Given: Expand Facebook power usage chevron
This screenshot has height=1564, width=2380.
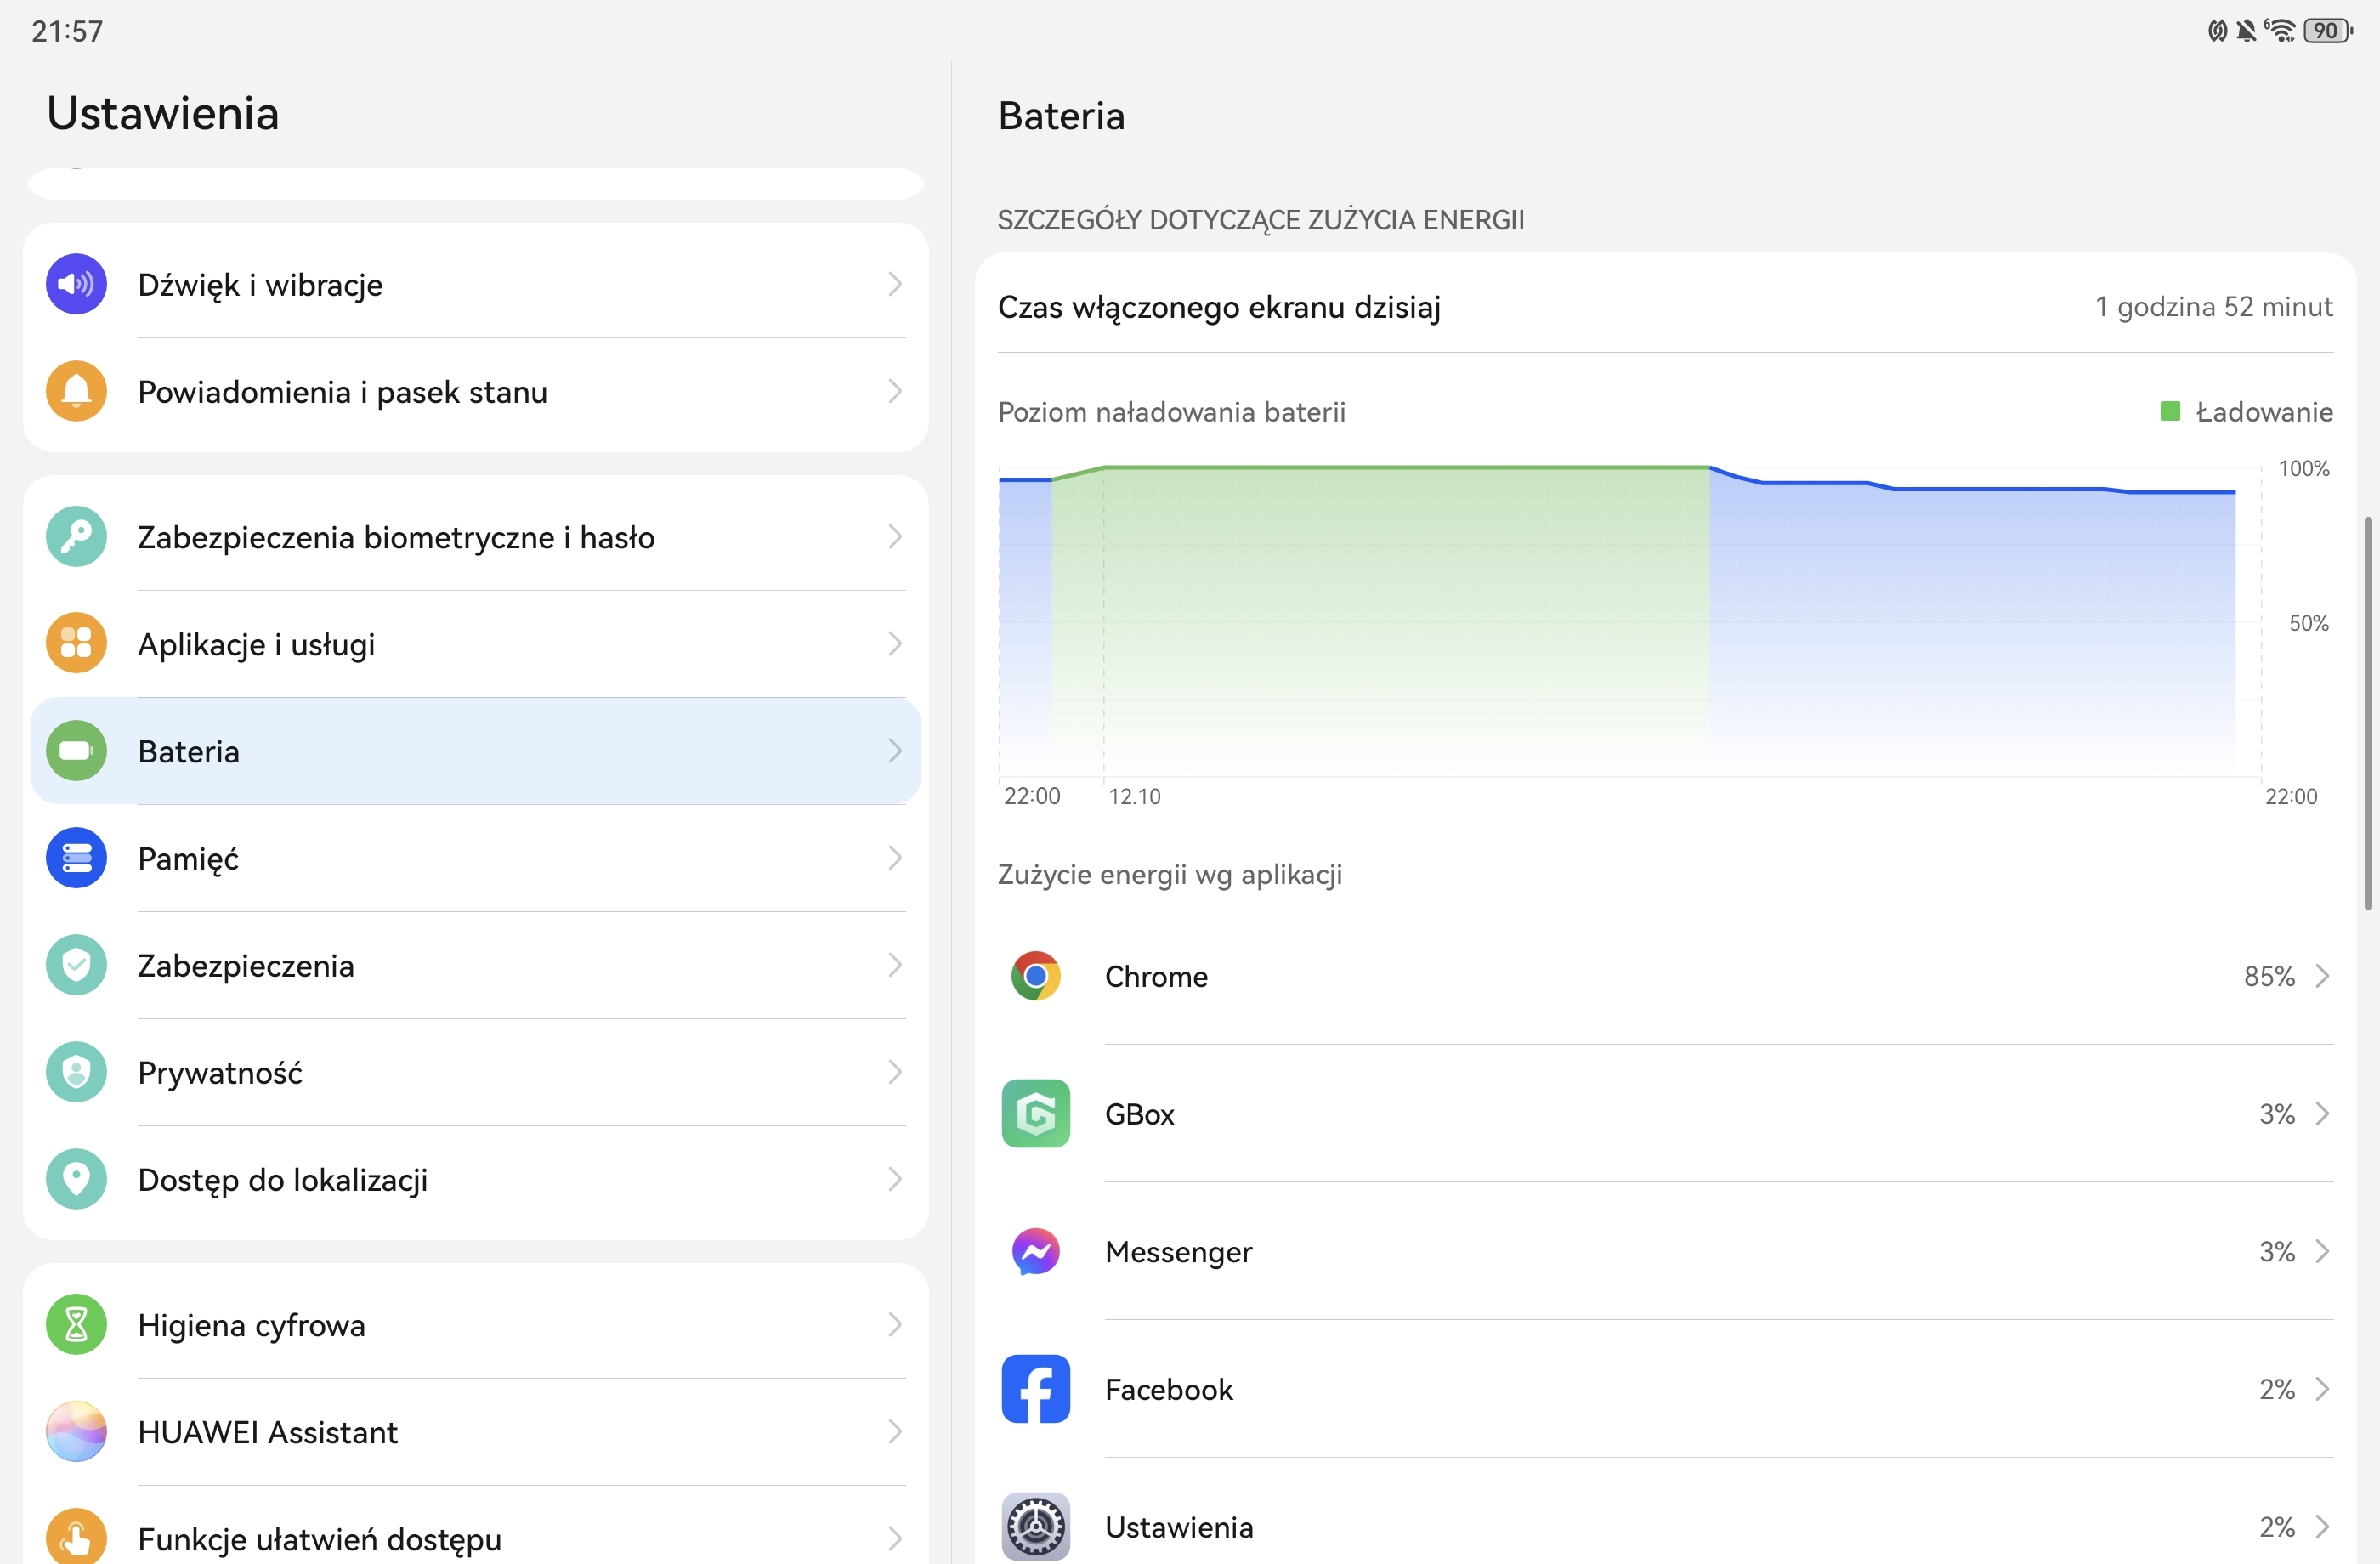Looking at the screenshot, I should click(2322, 1389).
